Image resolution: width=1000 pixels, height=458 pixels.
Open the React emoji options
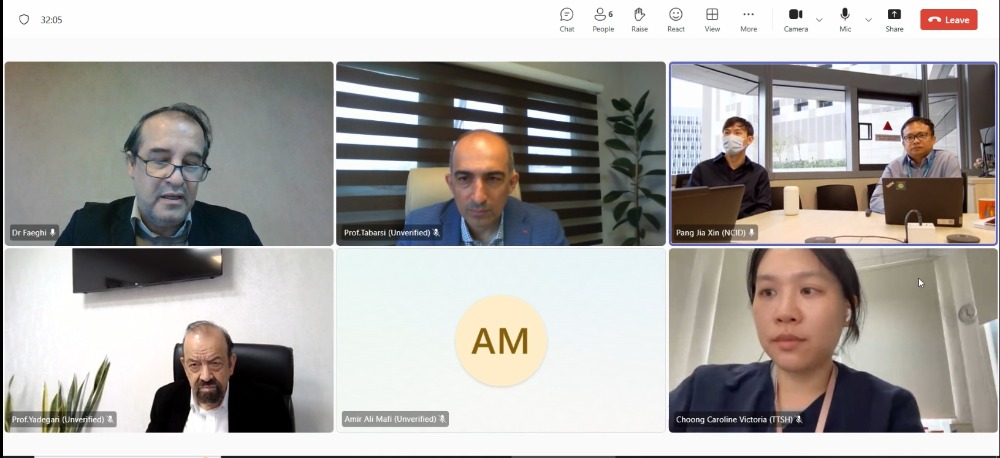pos(675,20)
